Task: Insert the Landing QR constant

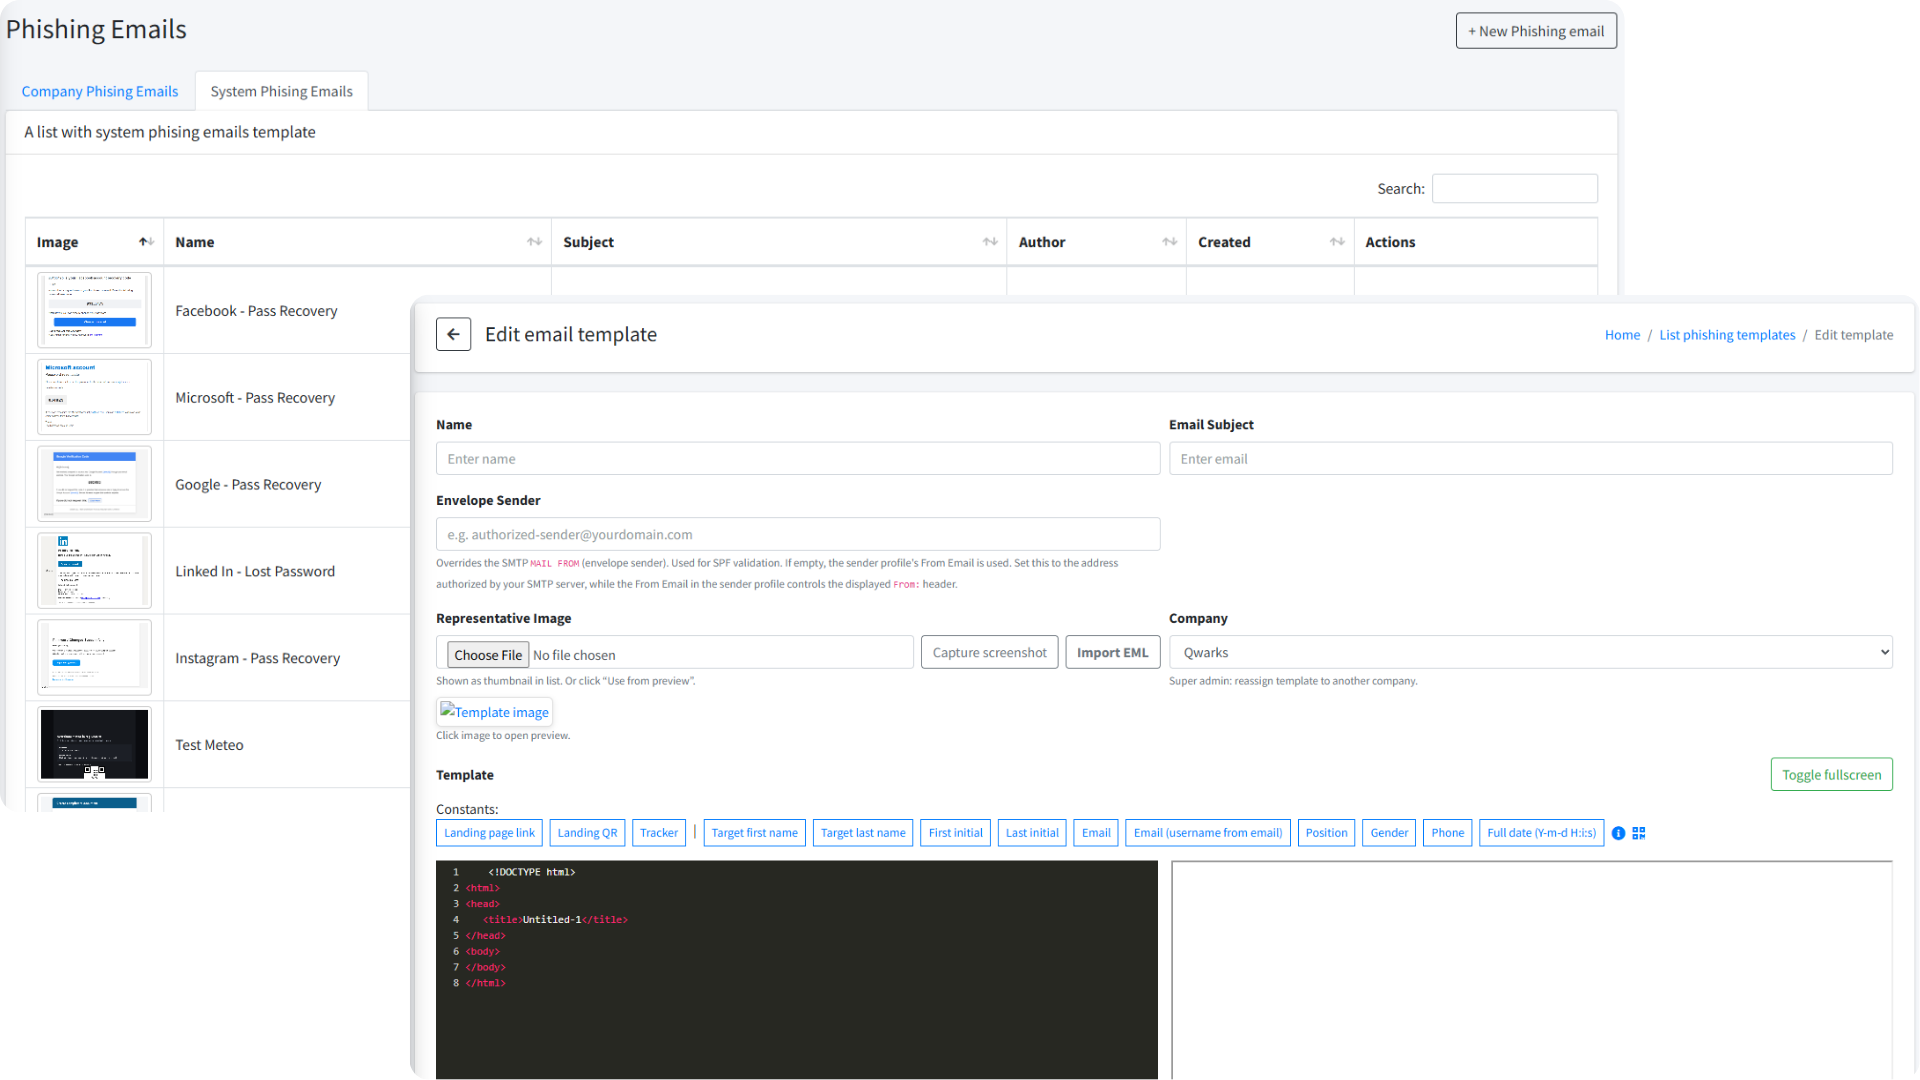Action: 587,833
